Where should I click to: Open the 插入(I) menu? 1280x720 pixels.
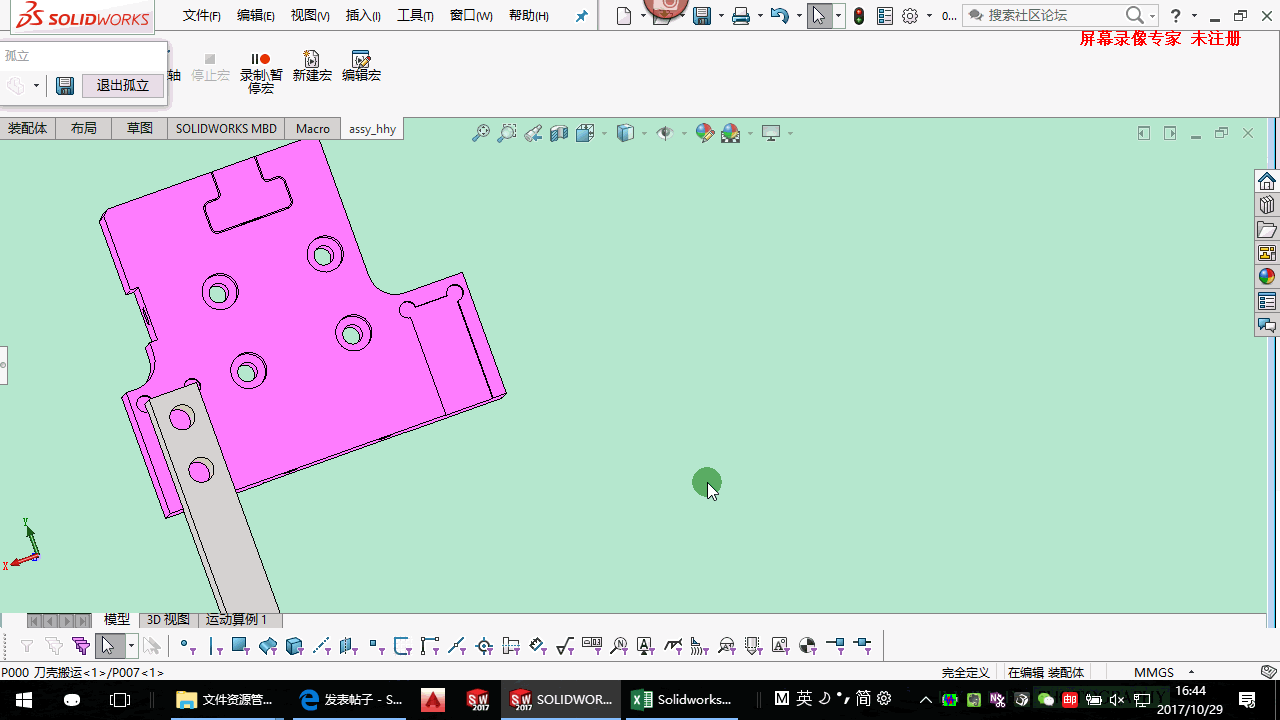(x=363, y=16)
